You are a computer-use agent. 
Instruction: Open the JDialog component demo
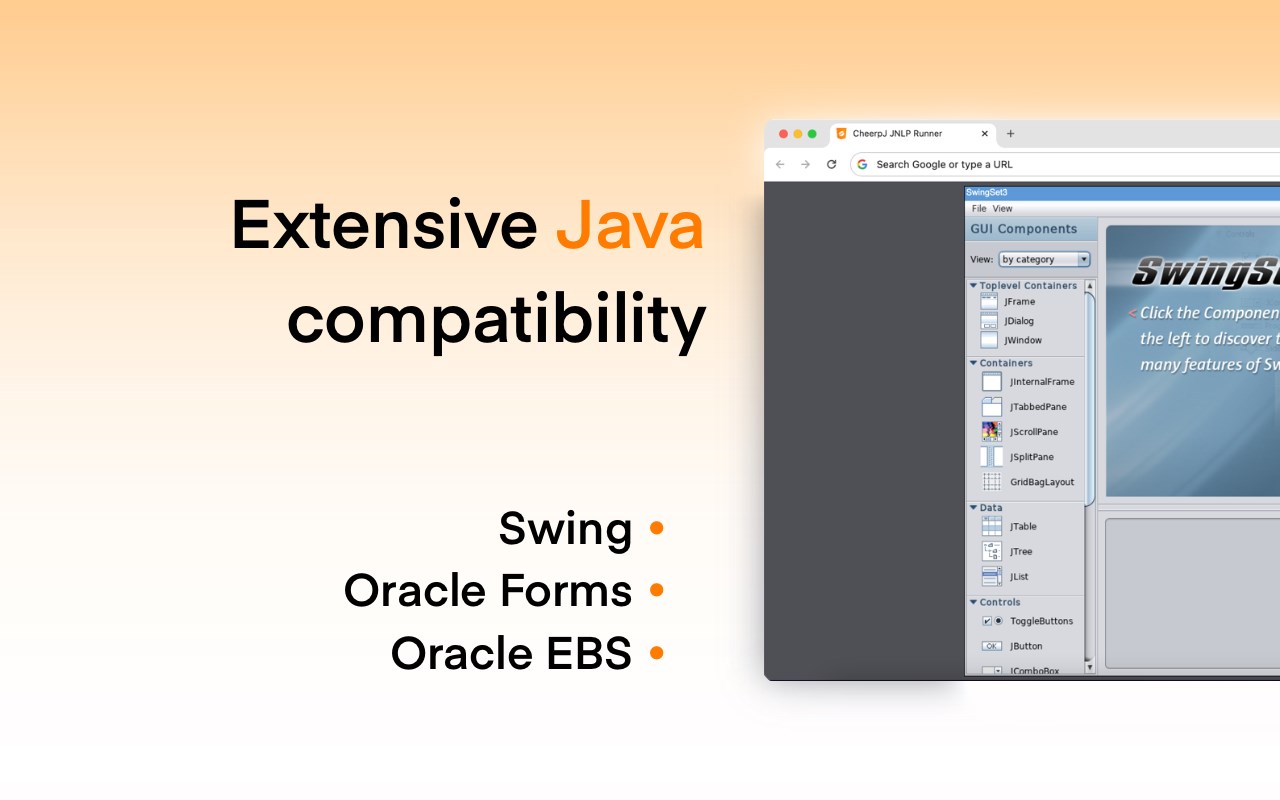pos(1009,321)
